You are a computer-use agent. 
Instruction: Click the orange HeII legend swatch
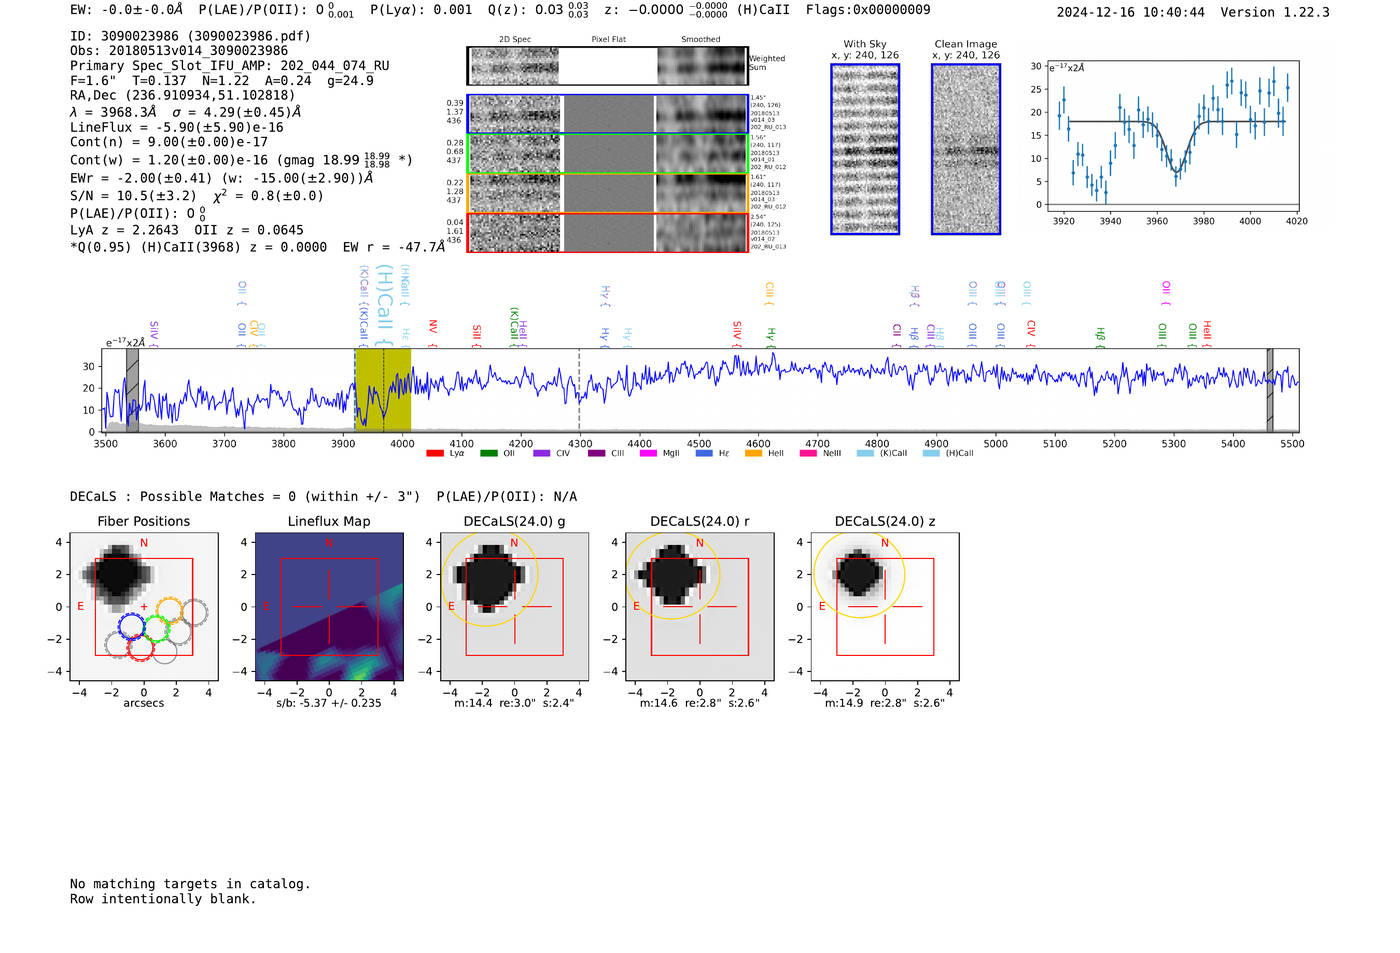(753, 453)
